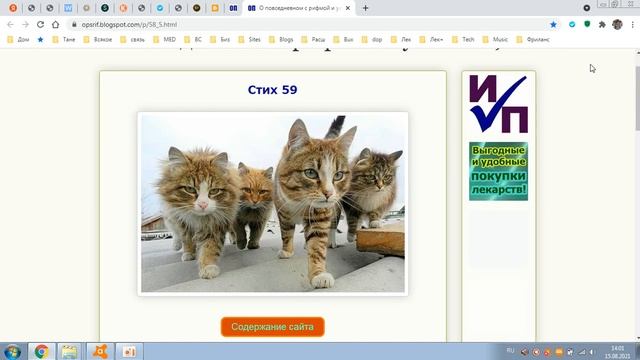Open Chrome from the taskbar

click(x=41, y=351)
